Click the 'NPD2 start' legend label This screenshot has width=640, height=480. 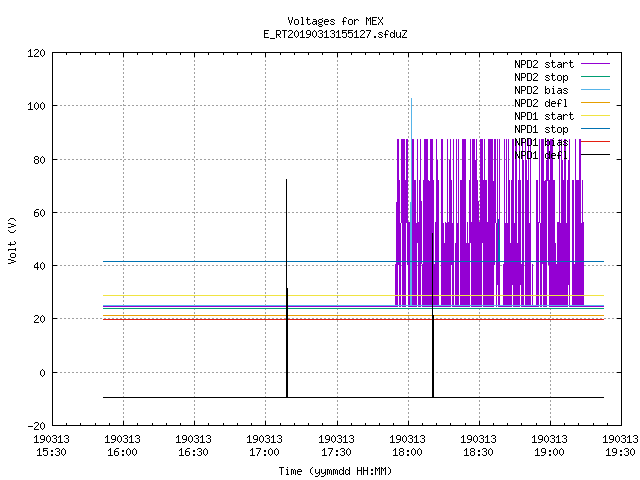(x=544, y=64)
